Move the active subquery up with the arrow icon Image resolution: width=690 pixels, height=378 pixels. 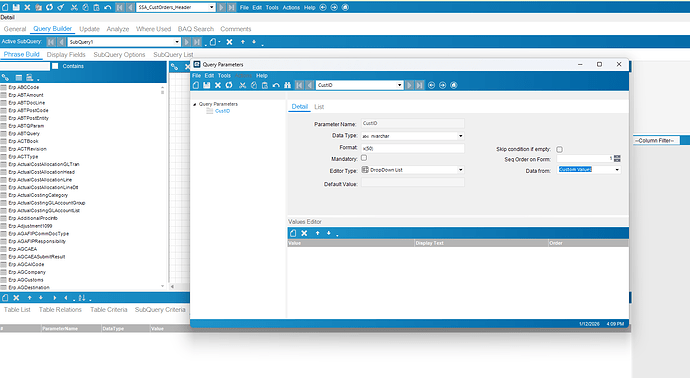pyautogui.click(x=242, y=42)
